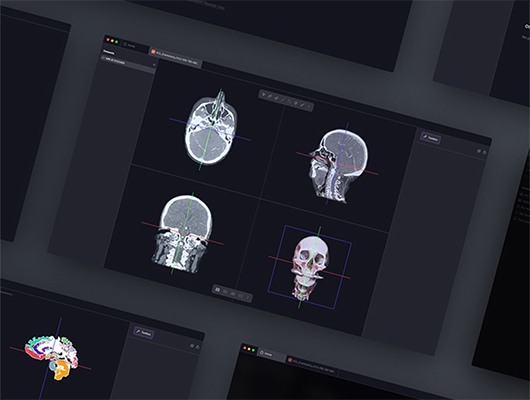The width and height of the screenshot is (530, 400).
Task: Click the lock icon in the main right panel
Action: pyautogui.click(x=484, y=152)
